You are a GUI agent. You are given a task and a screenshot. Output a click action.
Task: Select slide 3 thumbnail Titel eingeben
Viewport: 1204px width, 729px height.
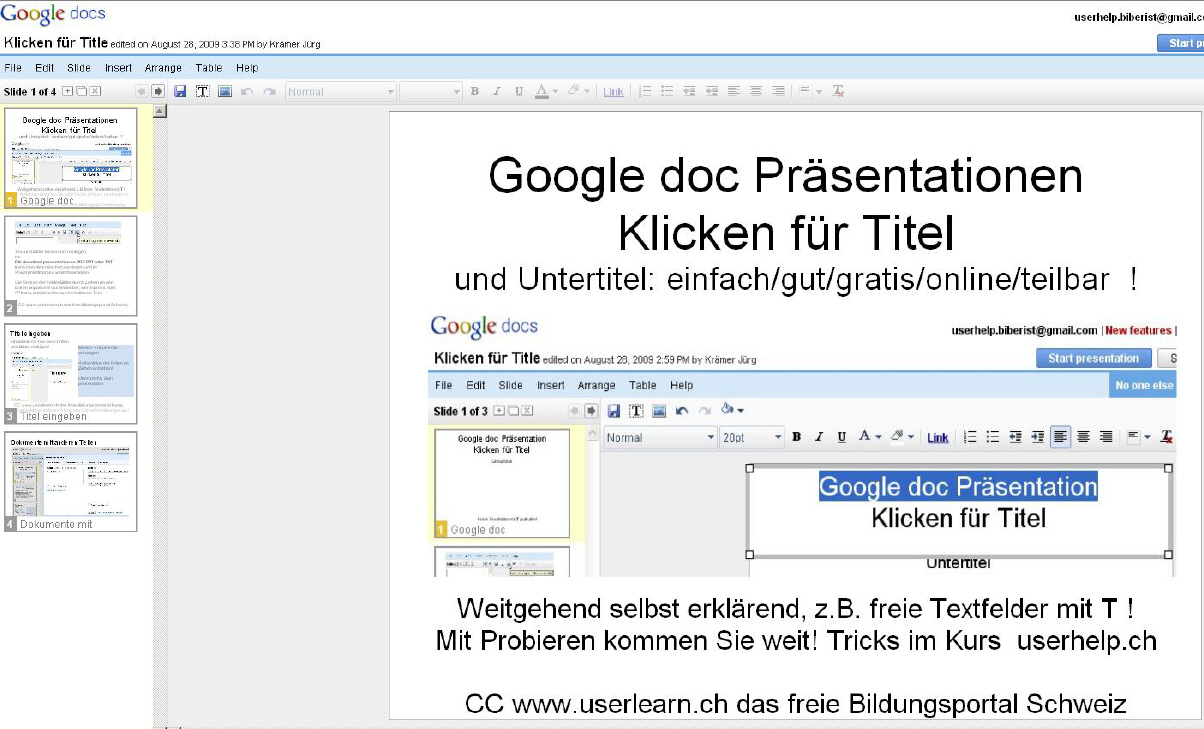point(71,374)
